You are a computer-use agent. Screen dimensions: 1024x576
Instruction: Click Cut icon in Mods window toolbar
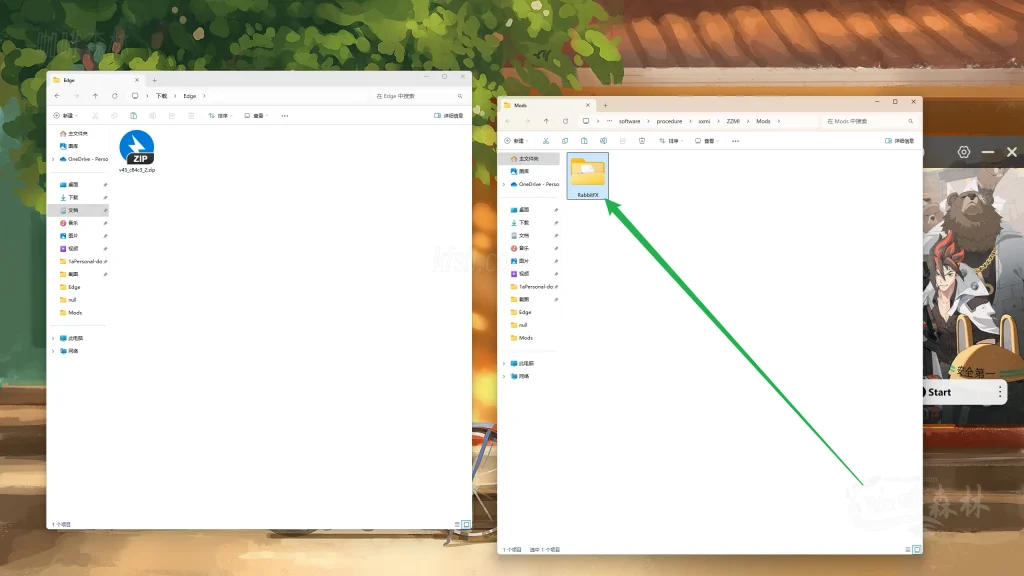pyautogui.click(x=546, y=141)
